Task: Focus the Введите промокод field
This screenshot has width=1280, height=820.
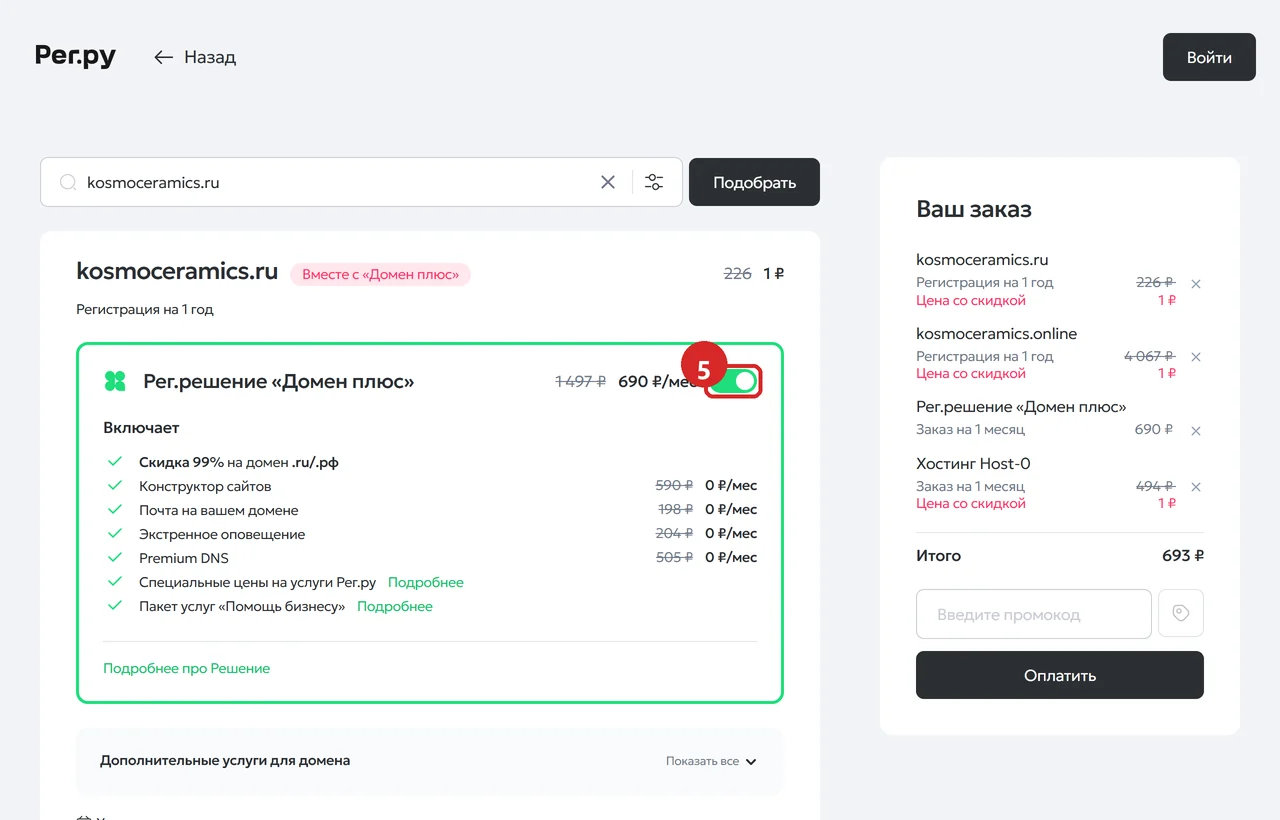Action: coord(1034,614)
